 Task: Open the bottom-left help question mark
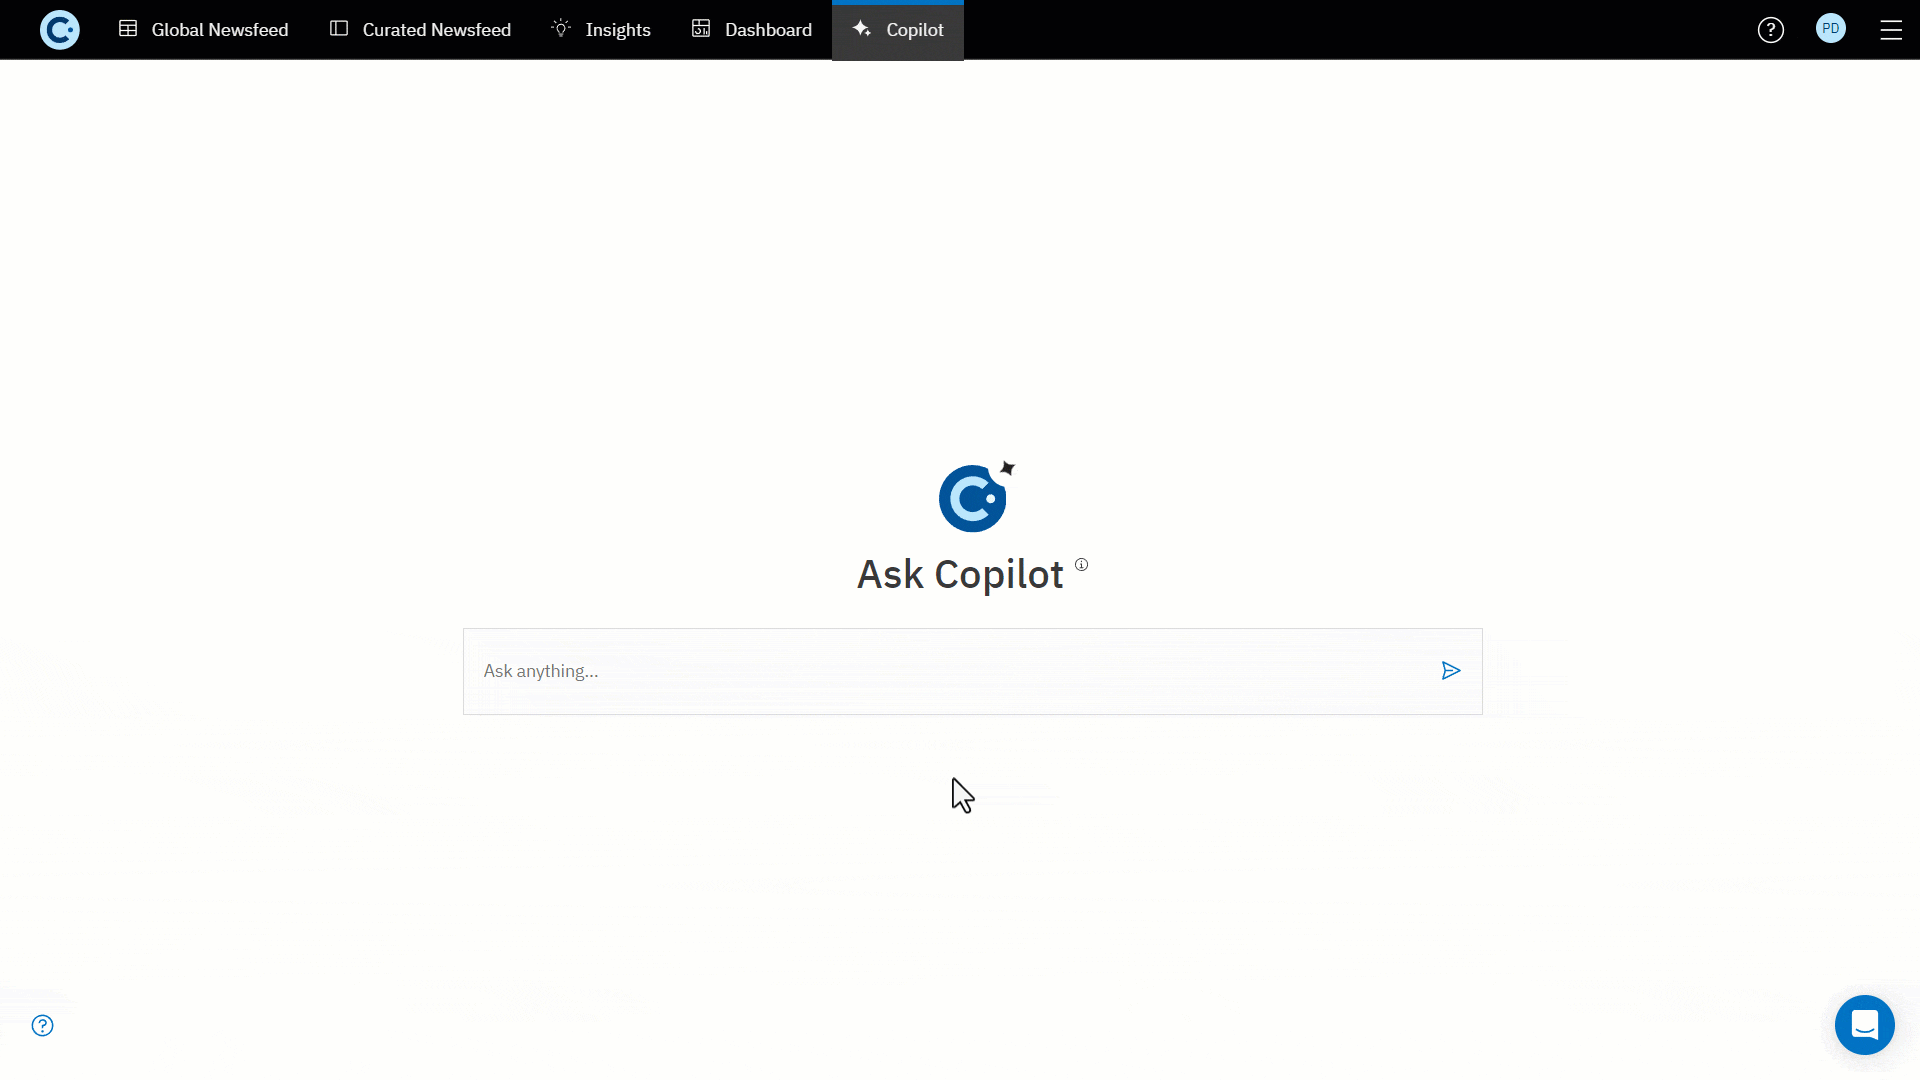[42, 1026]
